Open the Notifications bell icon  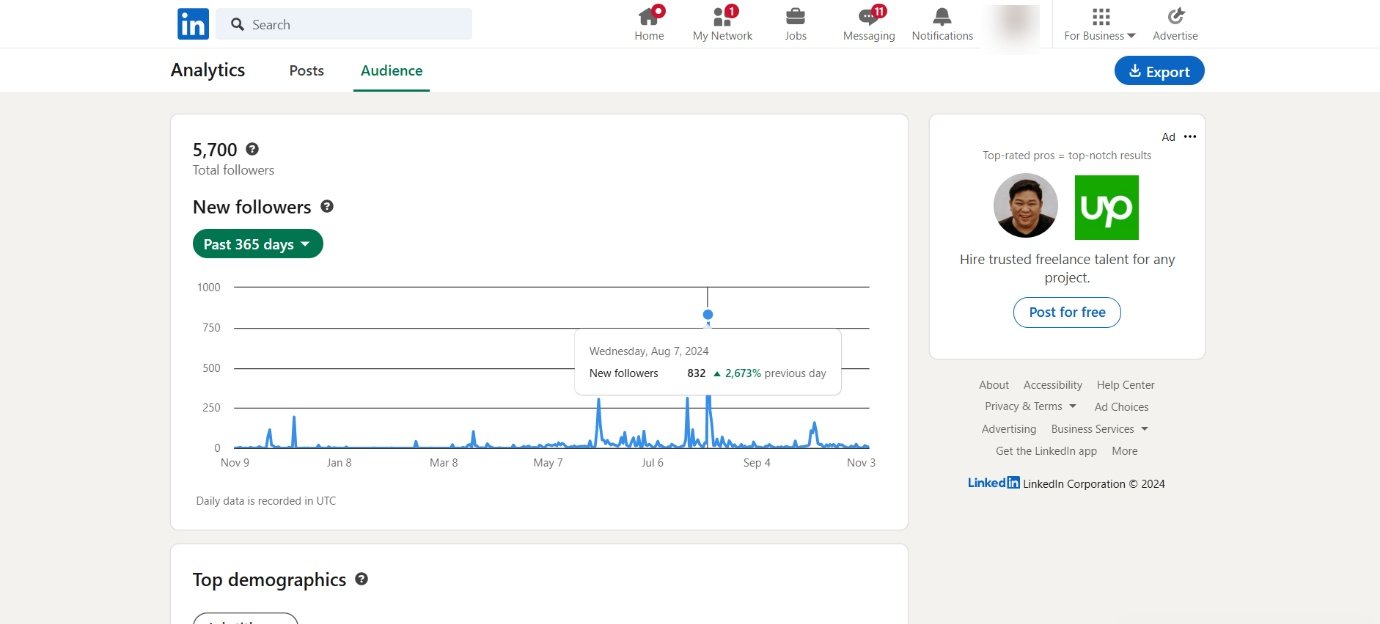pos(942,17)
